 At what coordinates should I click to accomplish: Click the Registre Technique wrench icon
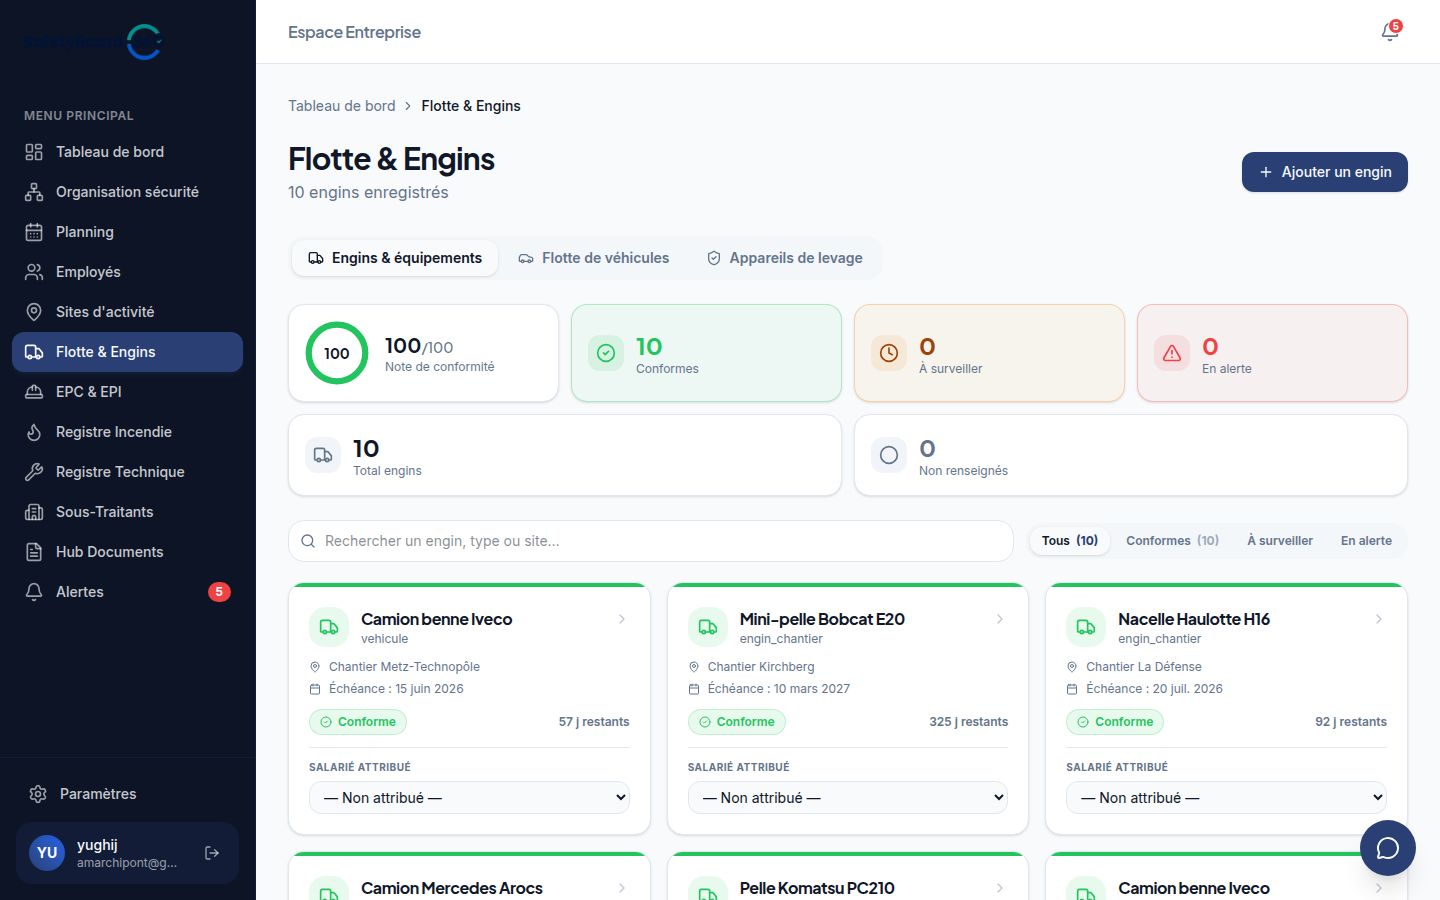[34, 472]
